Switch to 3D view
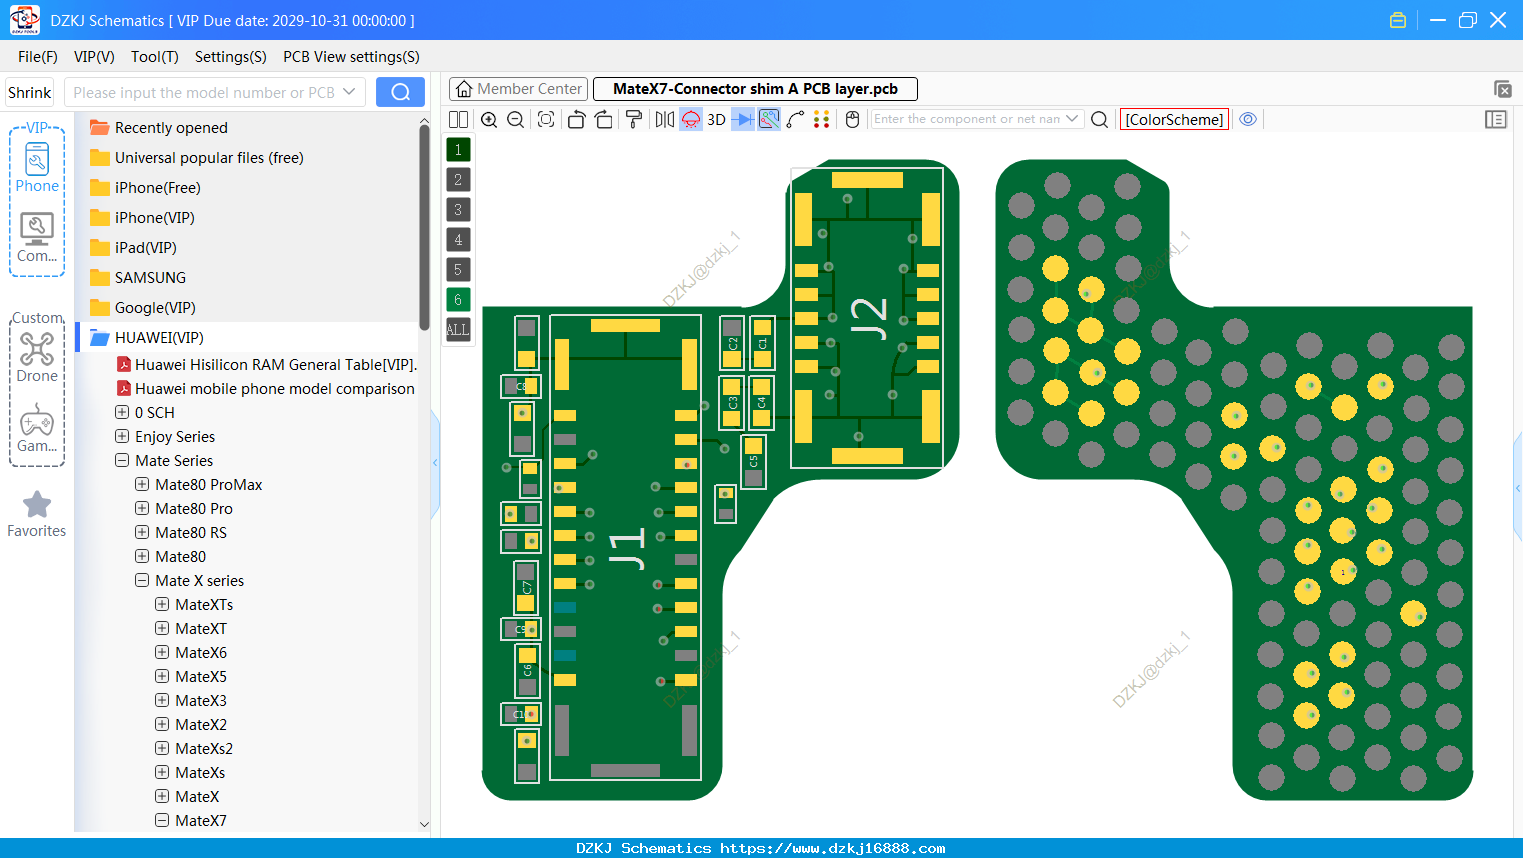 [716, 119]
